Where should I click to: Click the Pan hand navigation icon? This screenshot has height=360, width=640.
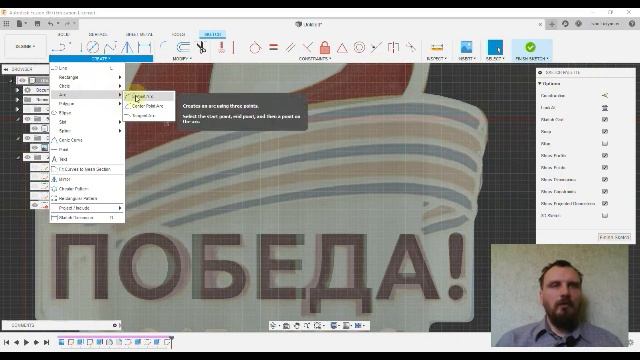[297, 325]
